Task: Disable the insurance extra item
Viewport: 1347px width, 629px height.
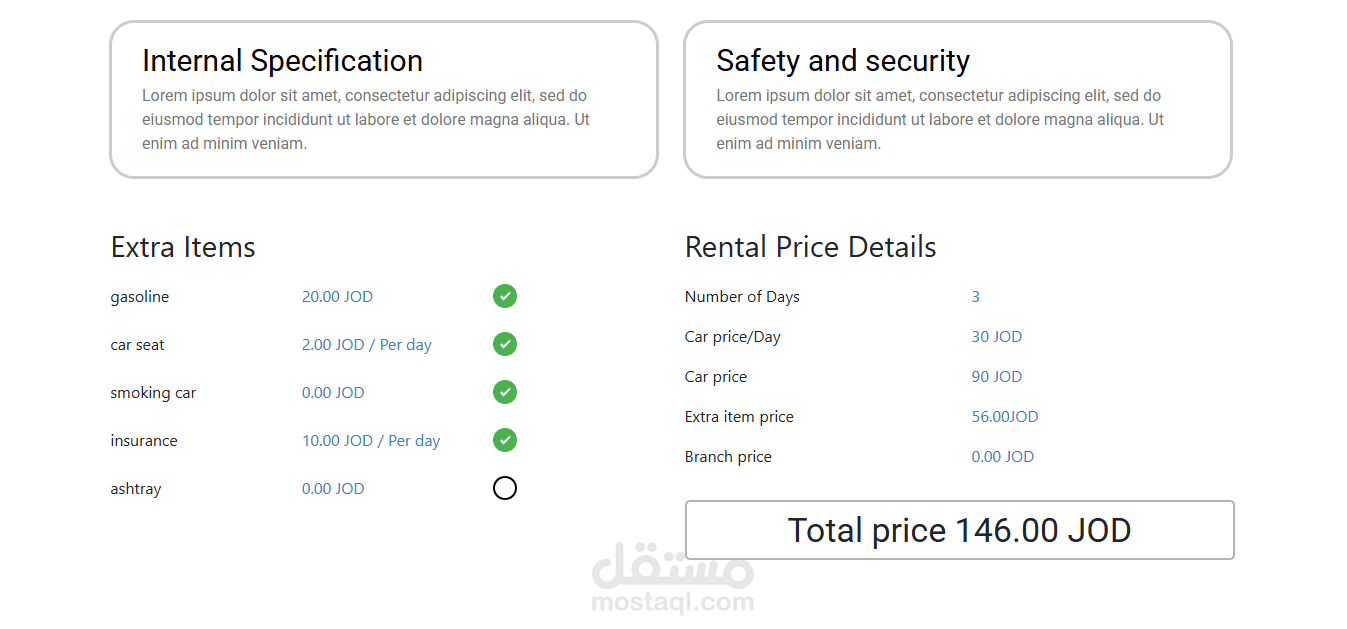Action: tap(505, 440)
